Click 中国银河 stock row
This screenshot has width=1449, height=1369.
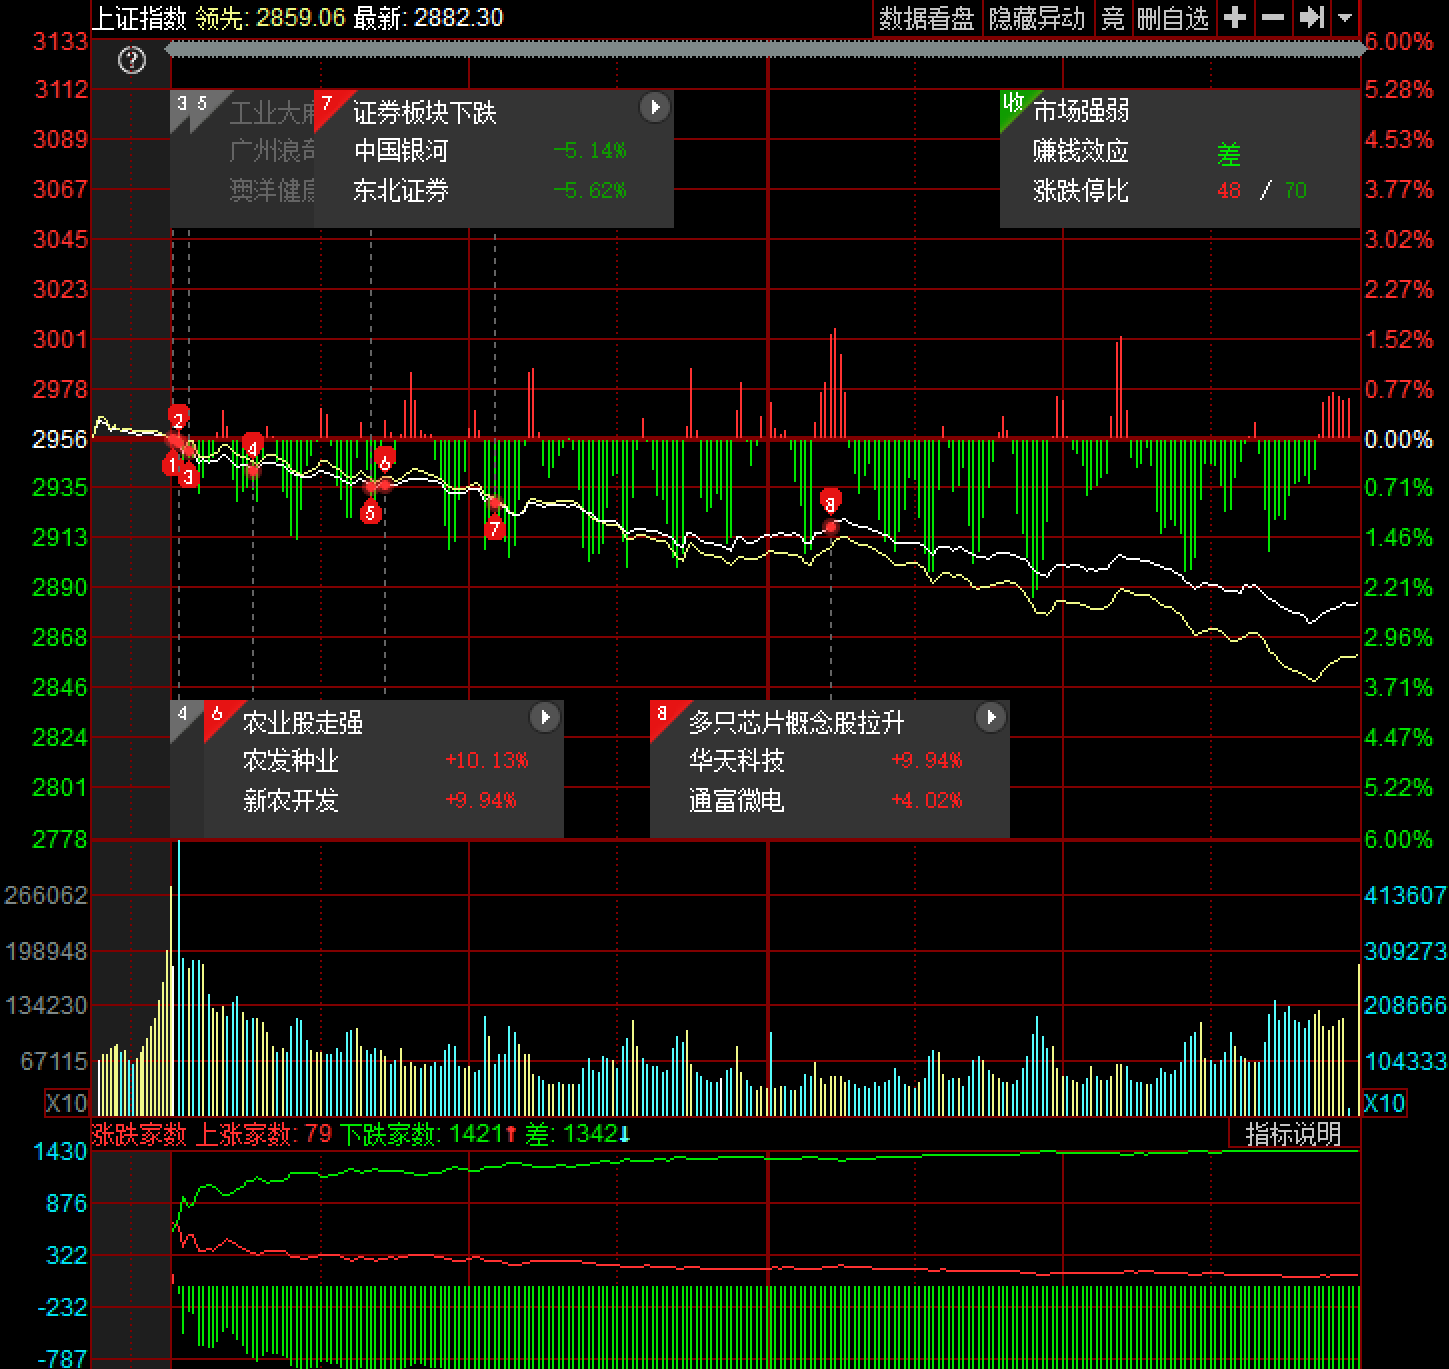click(x=493, y=151)
